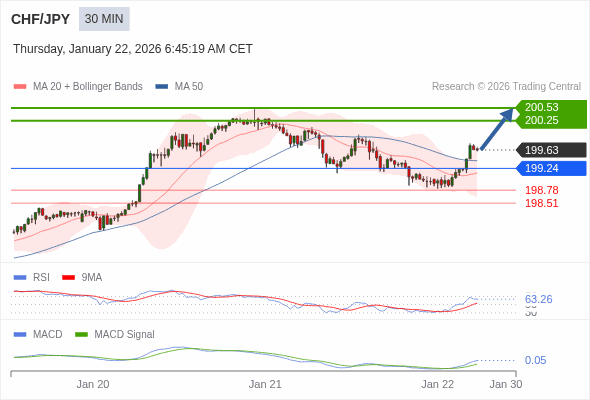Click the Jan 22 axis date label

point(438,385)
